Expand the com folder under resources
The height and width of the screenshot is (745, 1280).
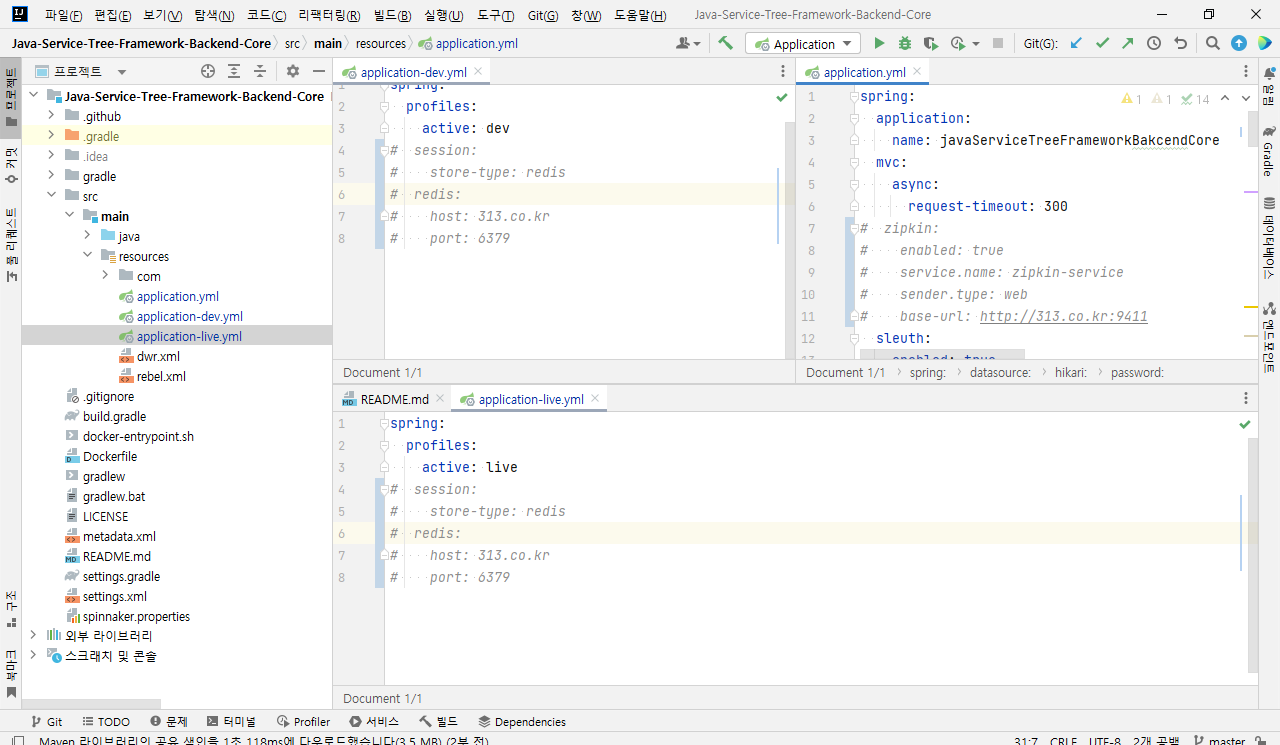[x=105, y=276]
